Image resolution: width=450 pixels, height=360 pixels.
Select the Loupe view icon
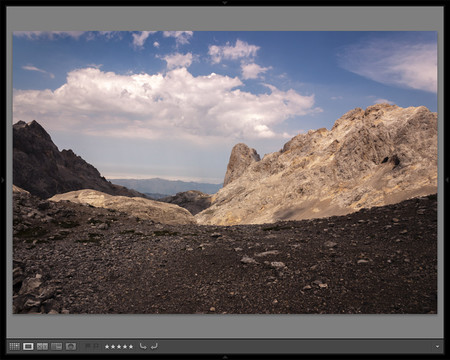point(28,346)
